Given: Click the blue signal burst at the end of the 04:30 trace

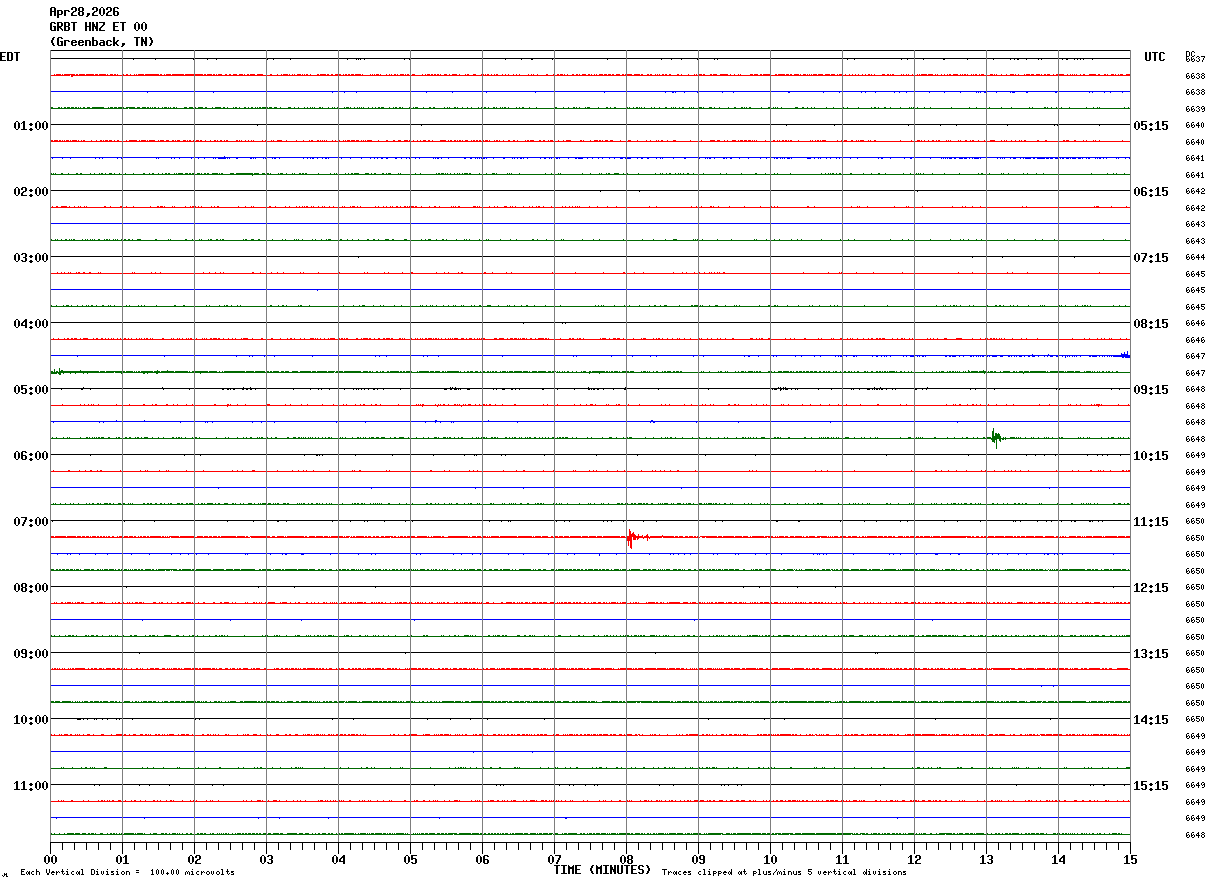Looking at the screenshot, I should [x=1125, y=355].
